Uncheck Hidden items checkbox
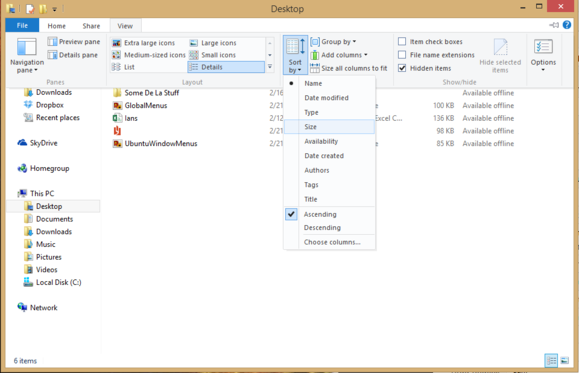Screen dimensions: 579x373 (402, 68)
